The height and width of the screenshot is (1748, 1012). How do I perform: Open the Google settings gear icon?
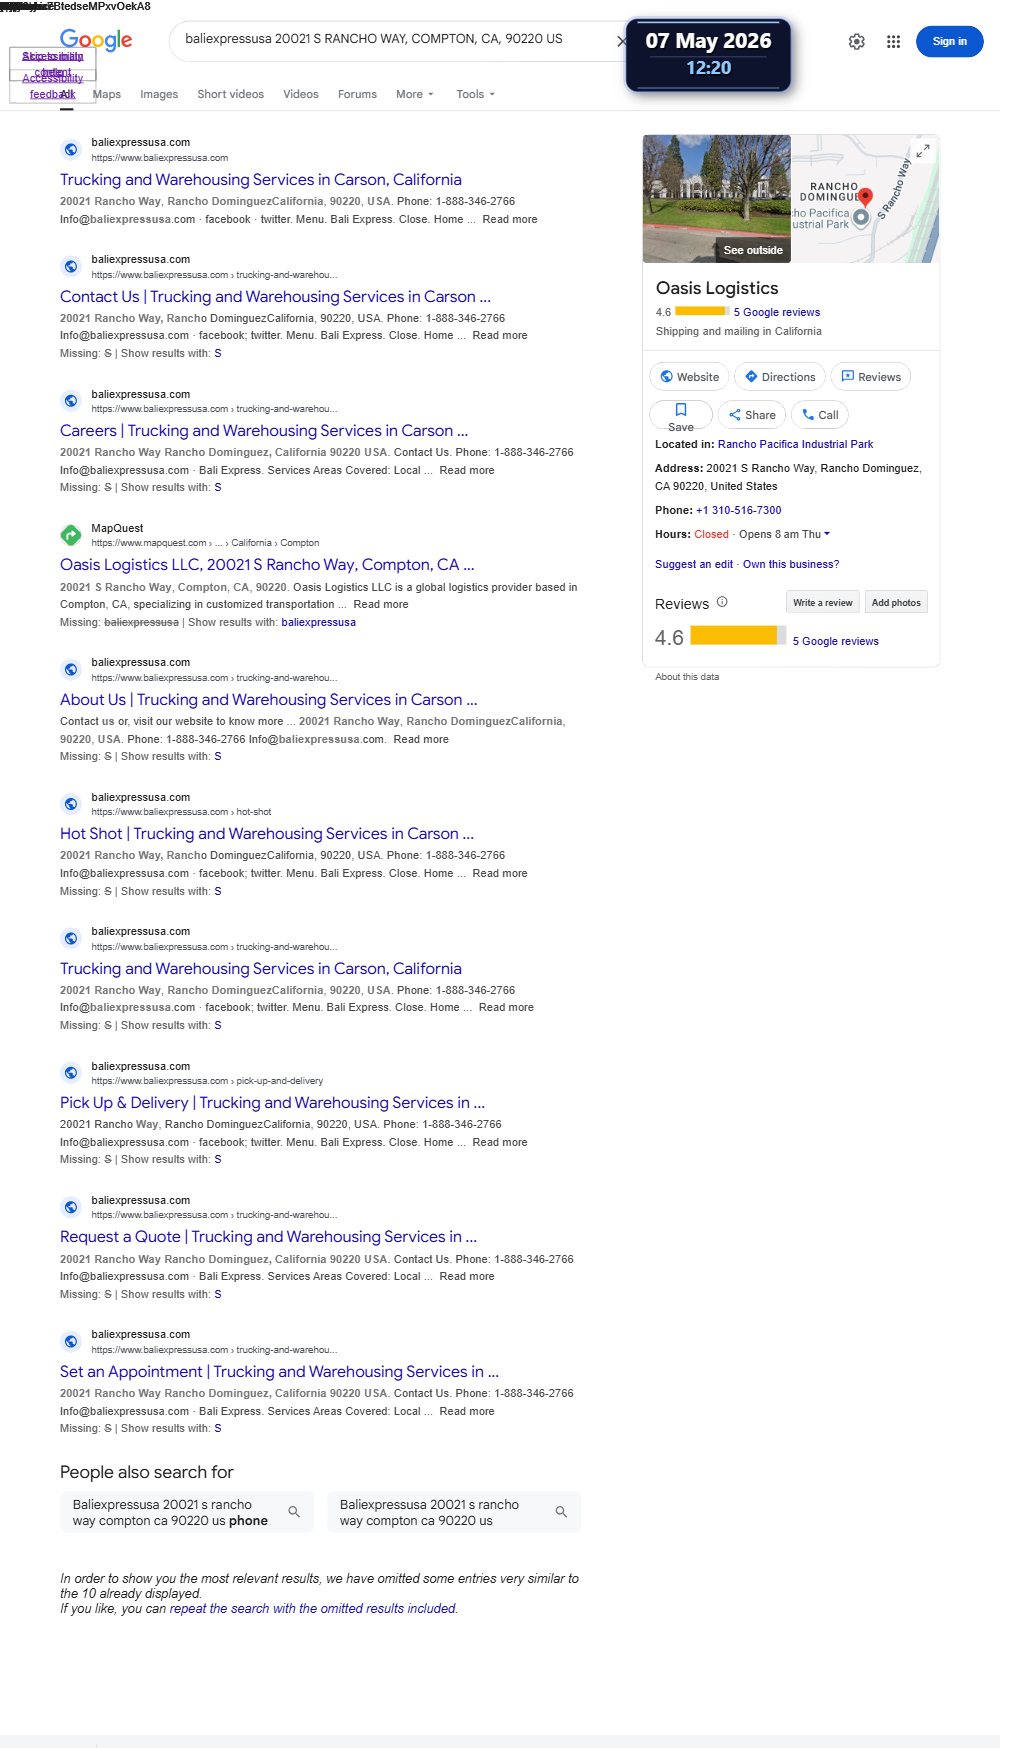tap(857, 41)
